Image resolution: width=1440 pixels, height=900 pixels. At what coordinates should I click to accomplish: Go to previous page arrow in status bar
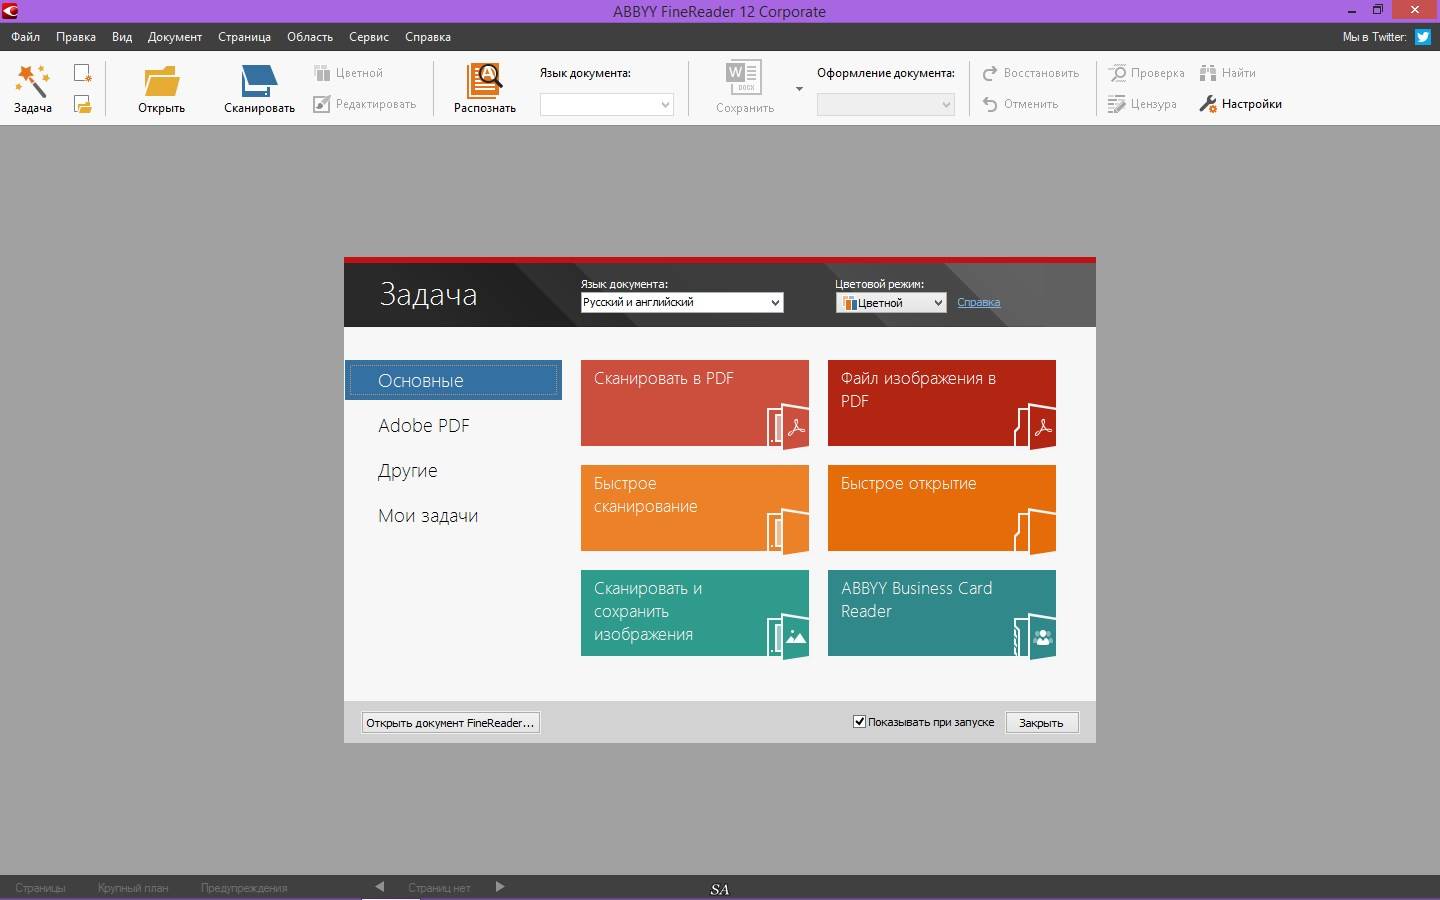pos(379,887)
